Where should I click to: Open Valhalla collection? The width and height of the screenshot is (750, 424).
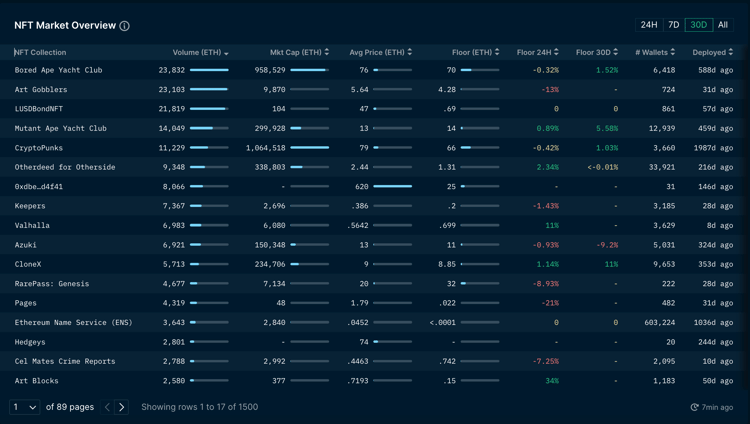click(32, 225)
